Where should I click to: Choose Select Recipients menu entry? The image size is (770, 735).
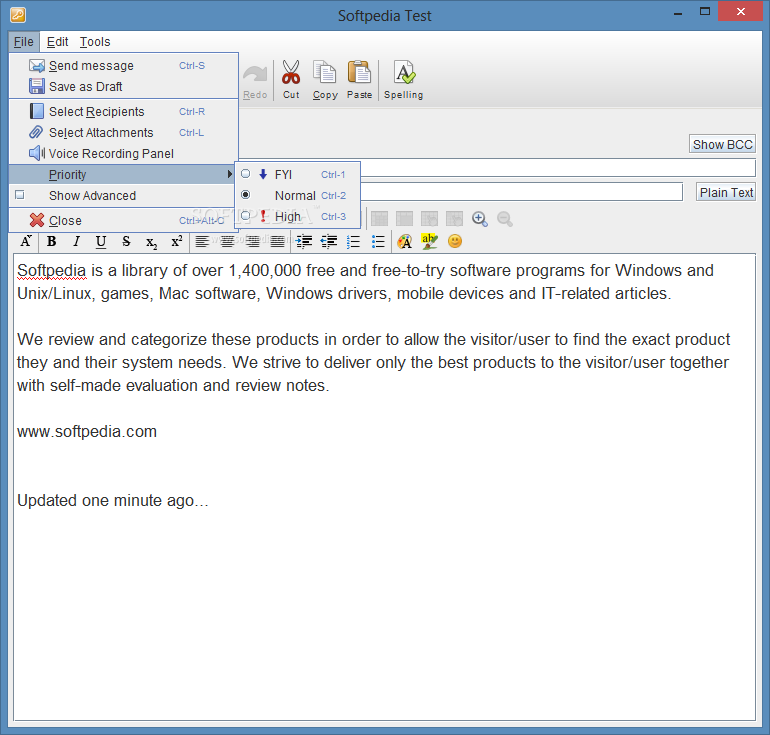124,111
